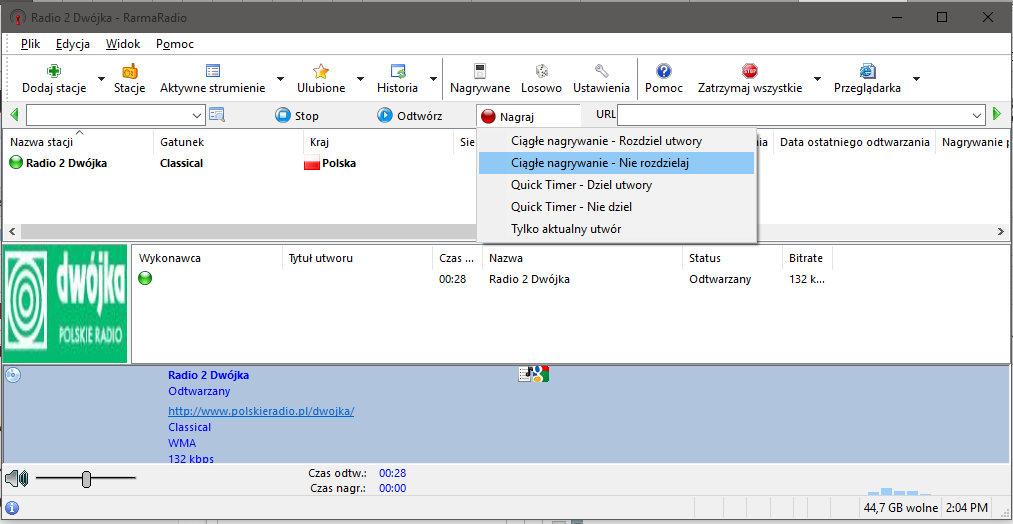Click the Odtwórz play button

point(410,116)
